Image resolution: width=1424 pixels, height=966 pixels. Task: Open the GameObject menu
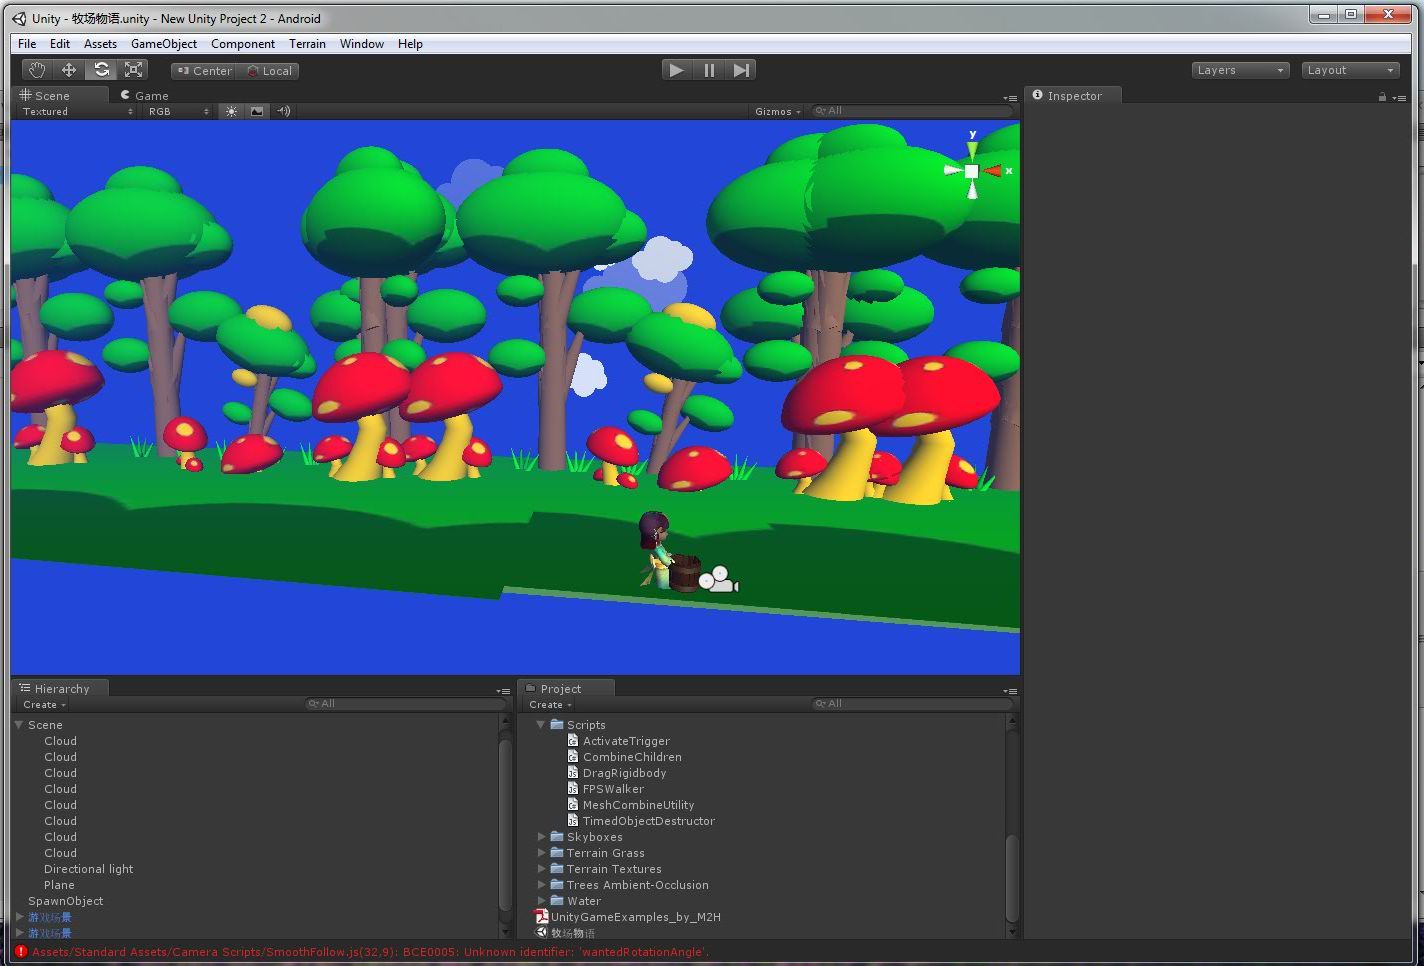click(x=164, y=44)
